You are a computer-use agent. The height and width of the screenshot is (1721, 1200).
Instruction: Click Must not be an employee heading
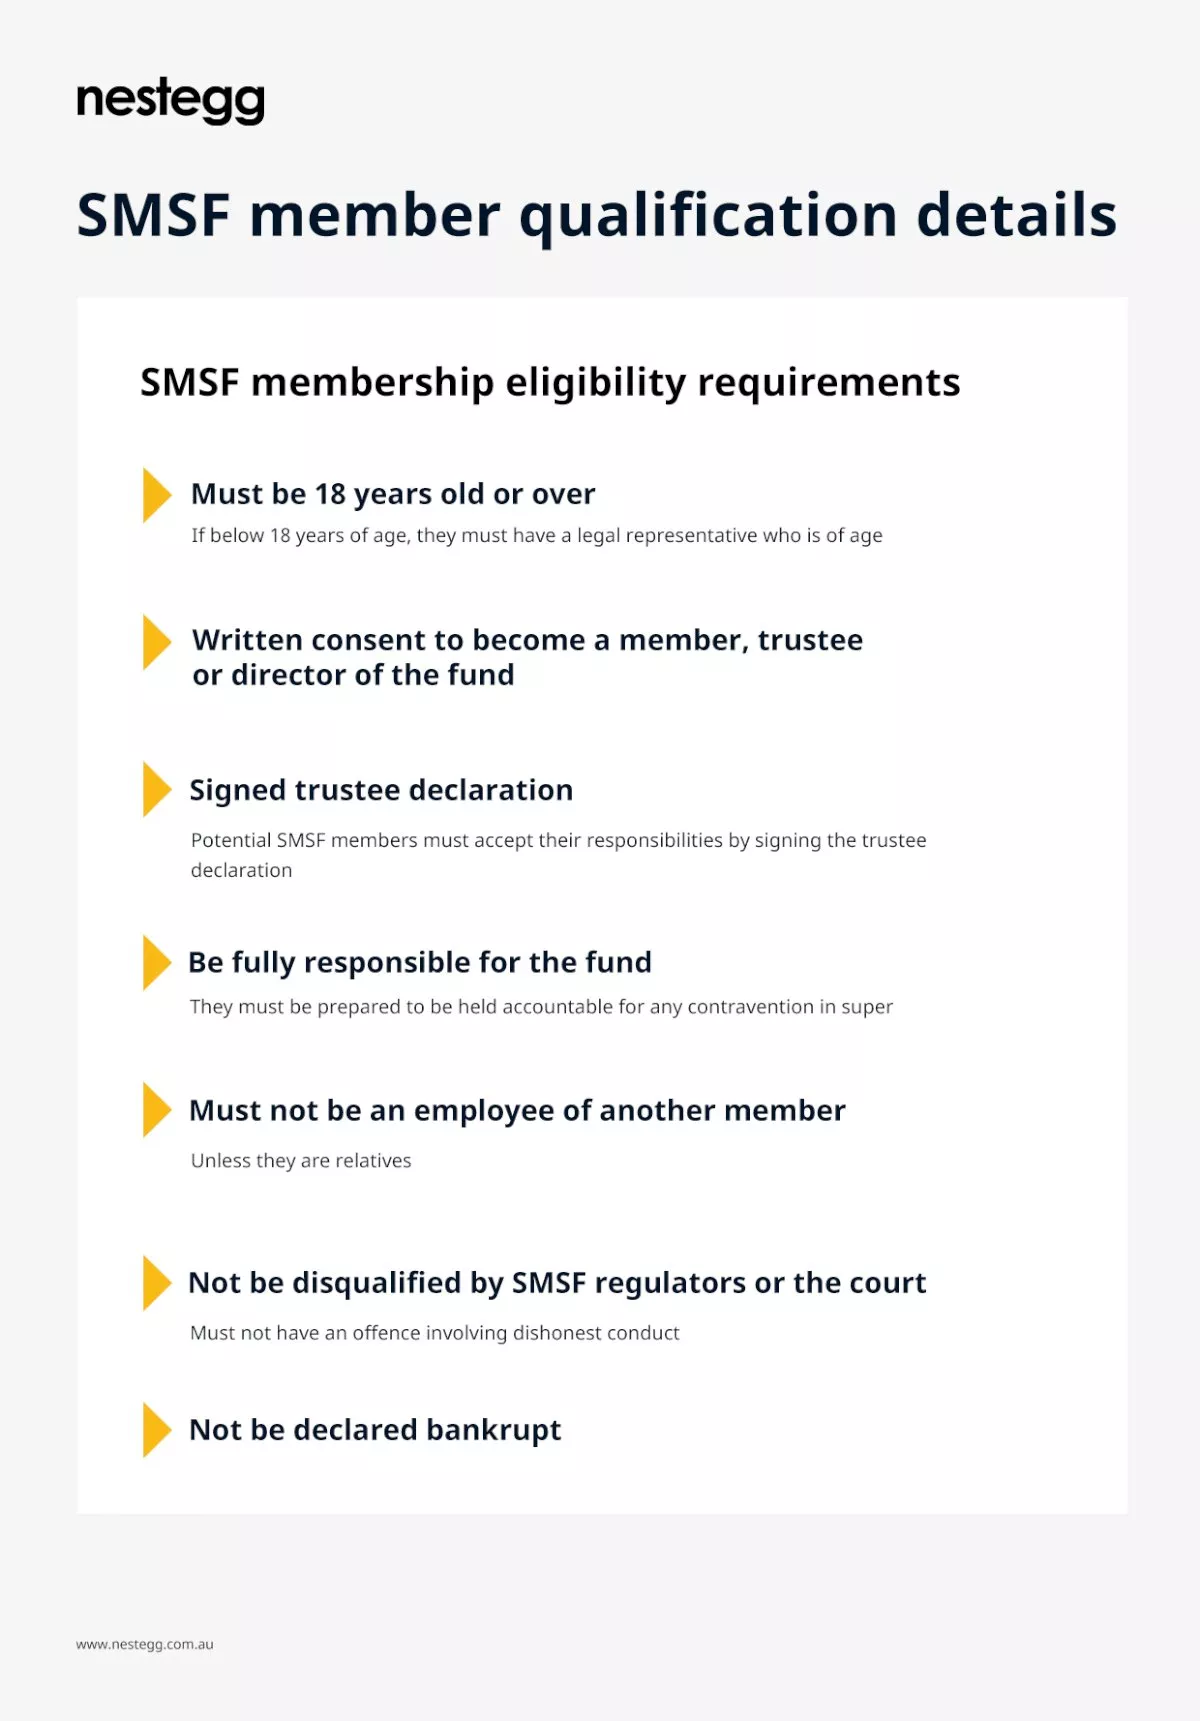517,1110
